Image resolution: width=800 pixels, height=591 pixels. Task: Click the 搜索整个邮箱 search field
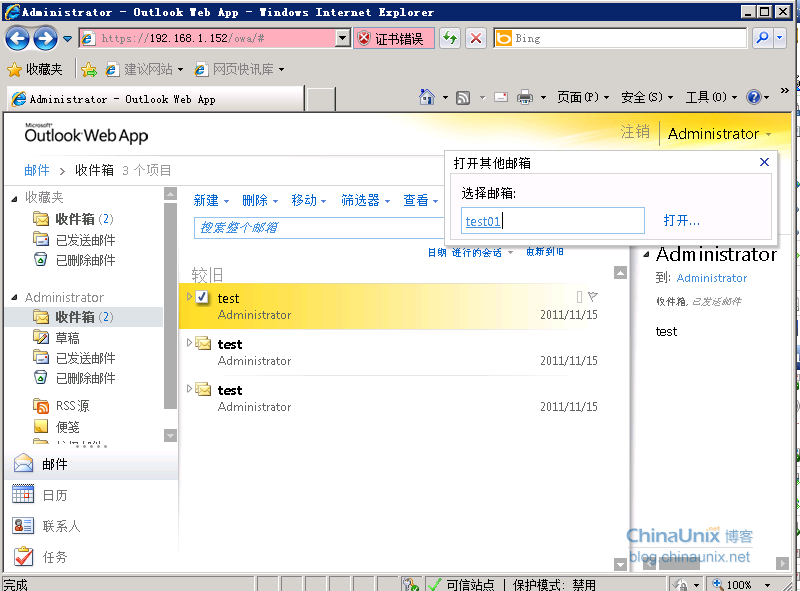pos(319,228)
